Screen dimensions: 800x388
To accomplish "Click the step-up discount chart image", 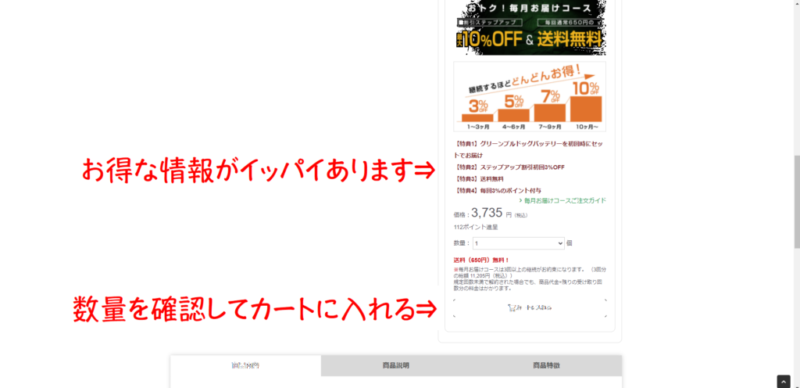I will click(530, 97).
